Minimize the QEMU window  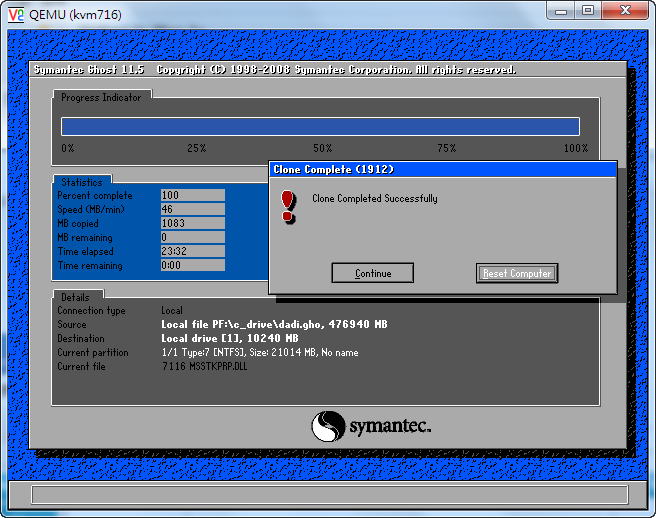pos(561,10)
